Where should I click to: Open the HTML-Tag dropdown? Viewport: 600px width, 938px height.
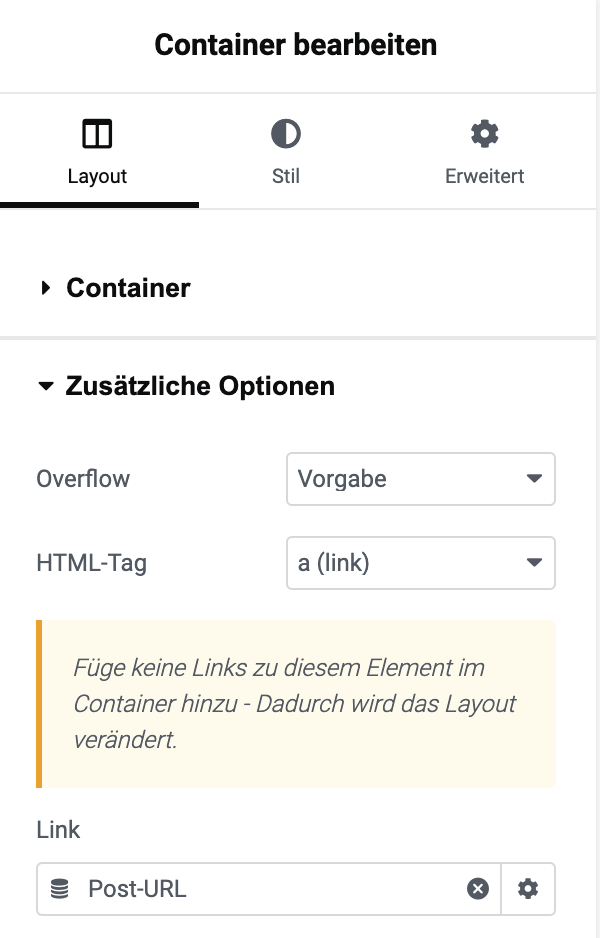point(421,563)
